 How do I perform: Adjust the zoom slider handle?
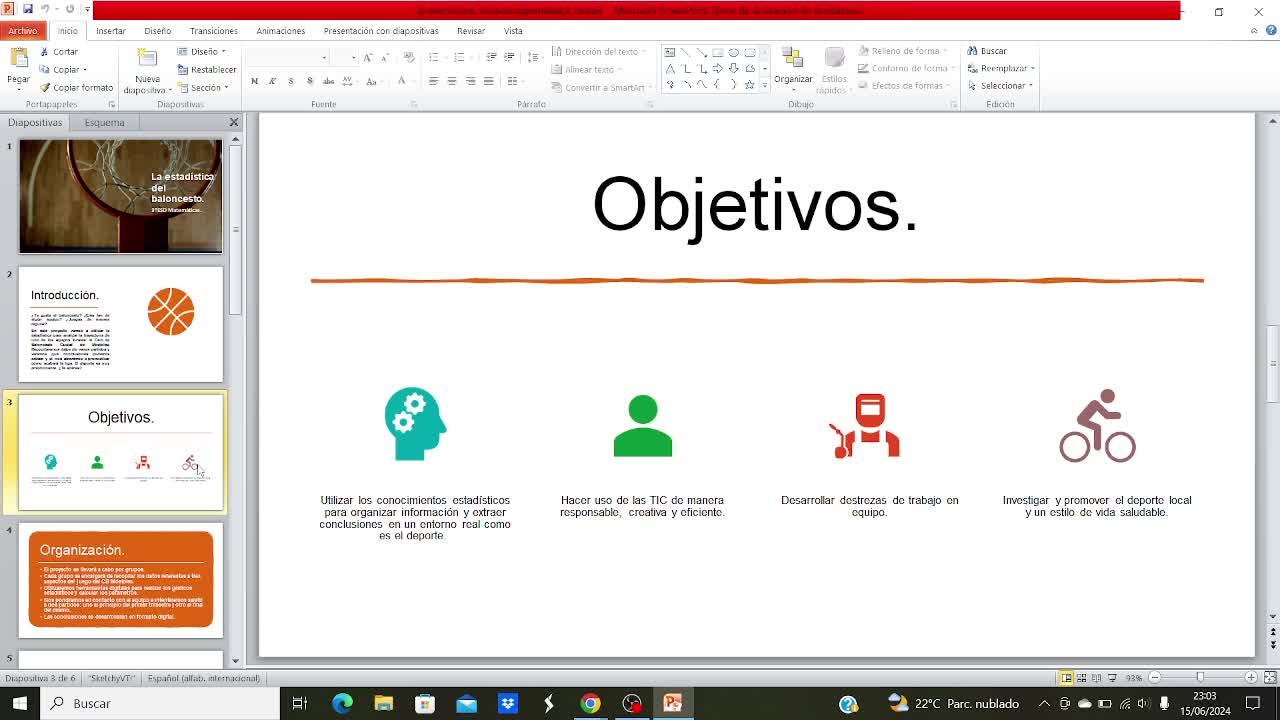click(x=1200, y=678)
